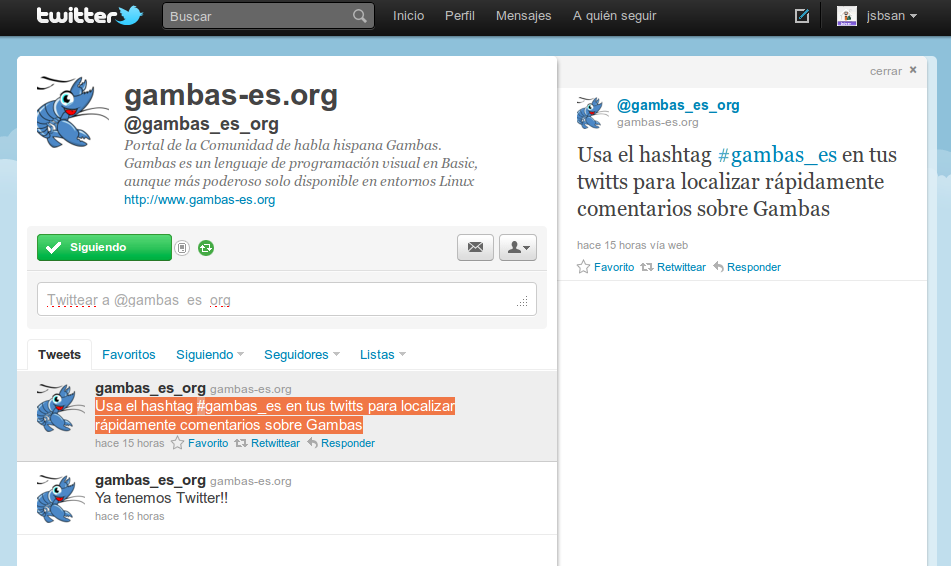
Task: Click the retweet arrows icon on timeline tweet
Action: [x=241, y=443]
